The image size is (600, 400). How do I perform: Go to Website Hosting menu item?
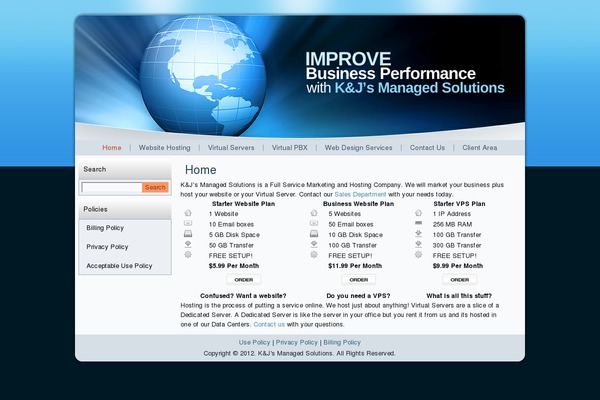click(x=165, y=148)
